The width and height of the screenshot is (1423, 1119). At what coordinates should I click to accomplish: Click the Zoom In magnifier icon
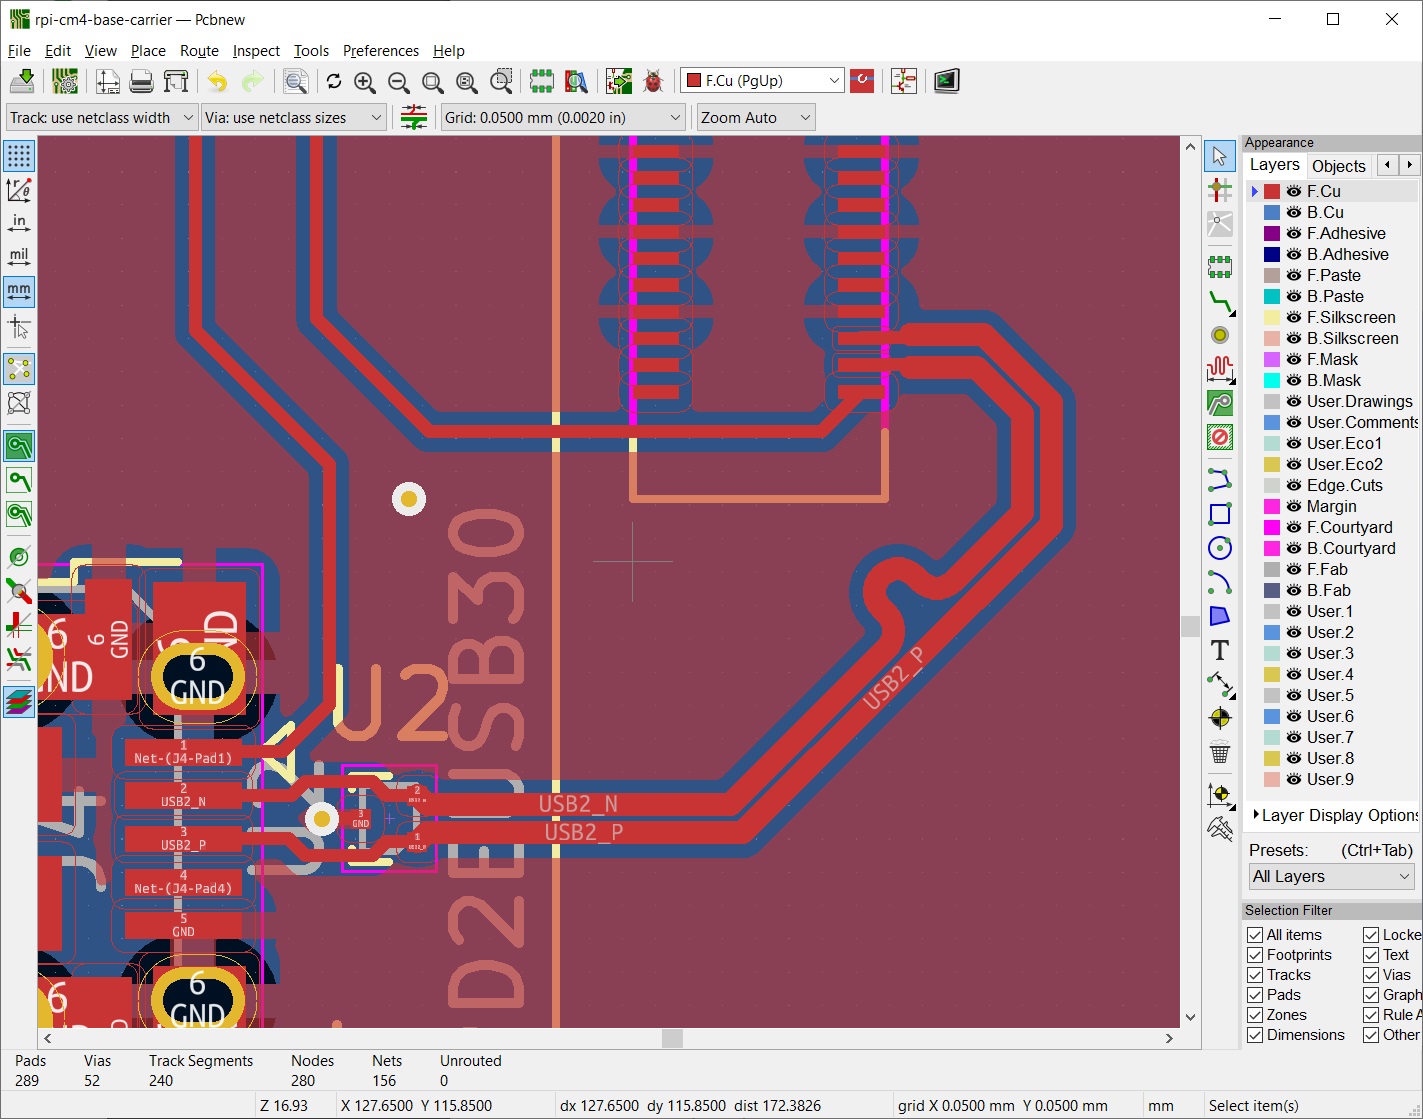coord(365,82)
